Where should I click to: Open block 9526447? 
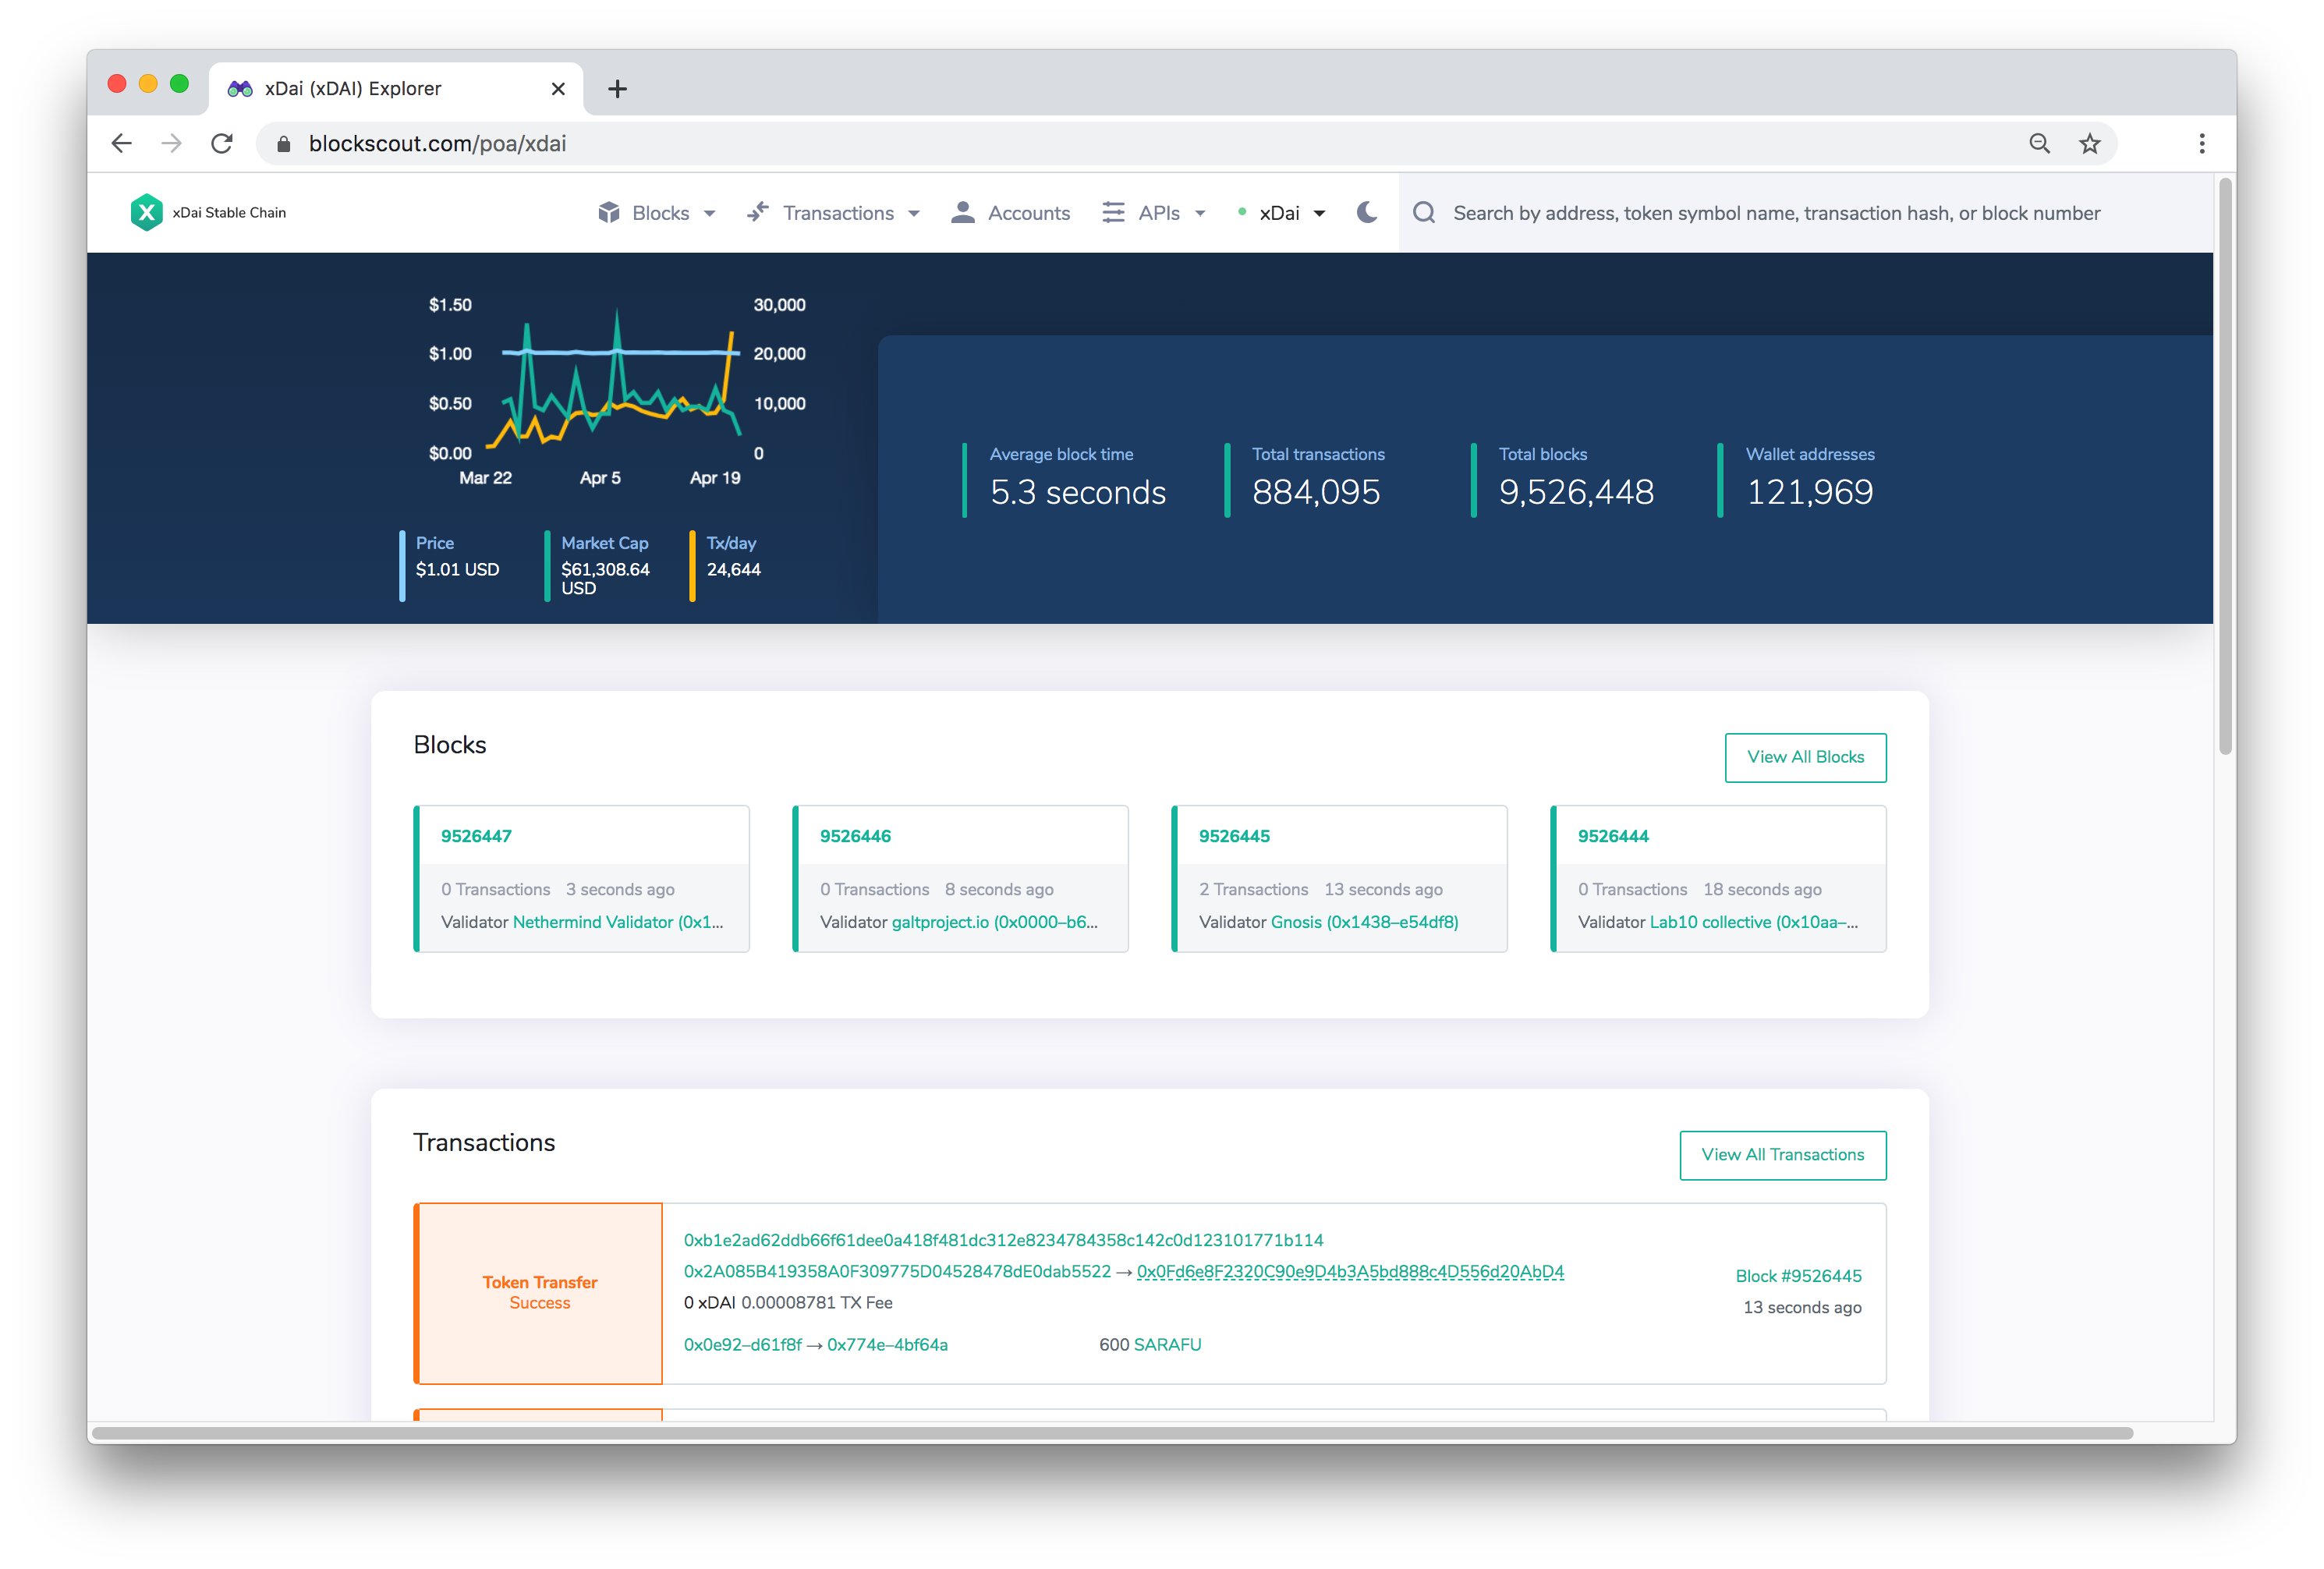[x=476, y=836]
